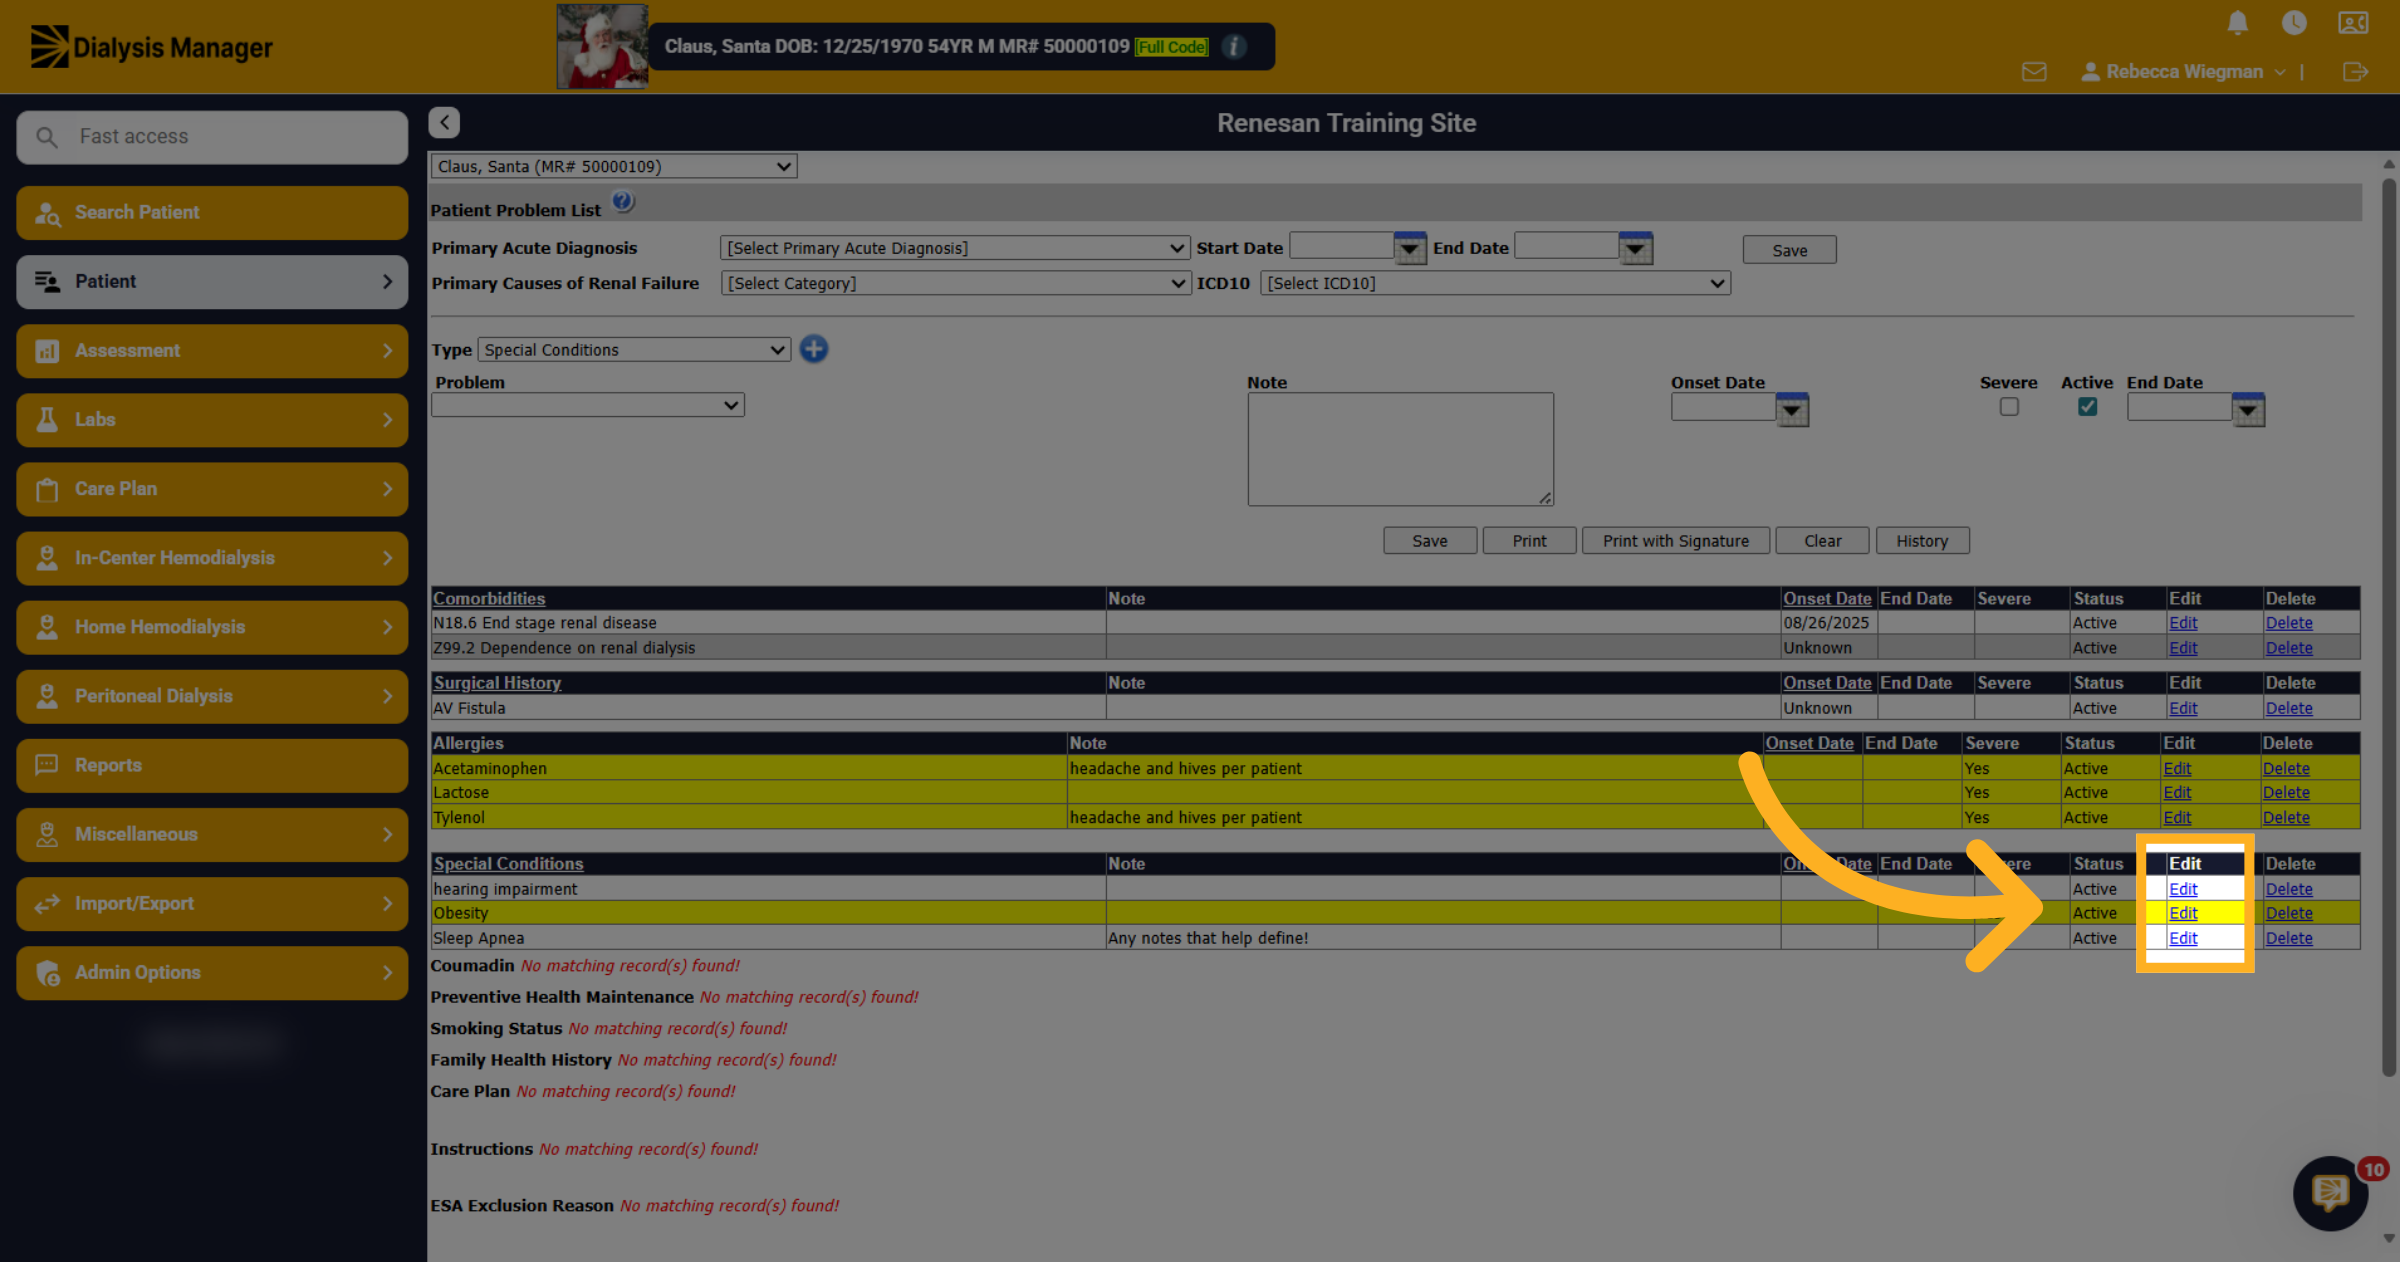This screenshot has width=2400, height=1262.
Task: Open the chat widget with 10 badge
Action: tap(2332, 1193)
